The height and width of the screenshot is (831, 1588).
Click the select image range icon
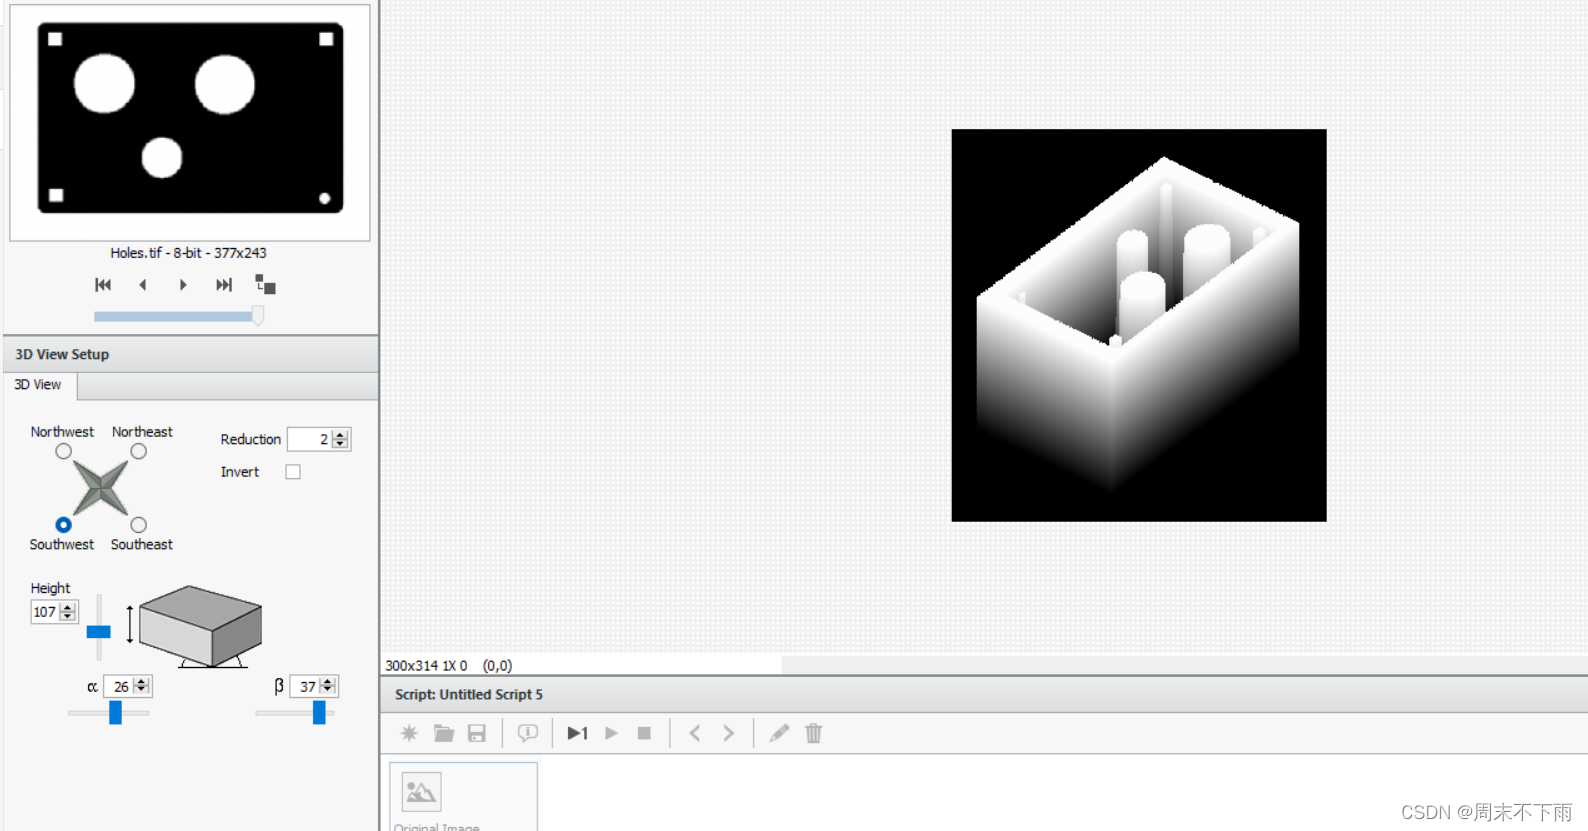point(265,285)
